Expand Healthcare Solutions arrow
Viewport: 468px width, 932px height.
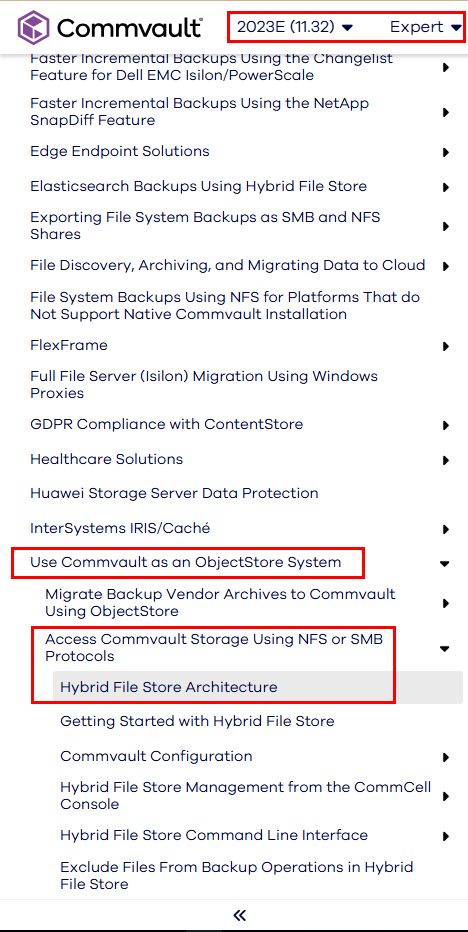pos(445,460)
